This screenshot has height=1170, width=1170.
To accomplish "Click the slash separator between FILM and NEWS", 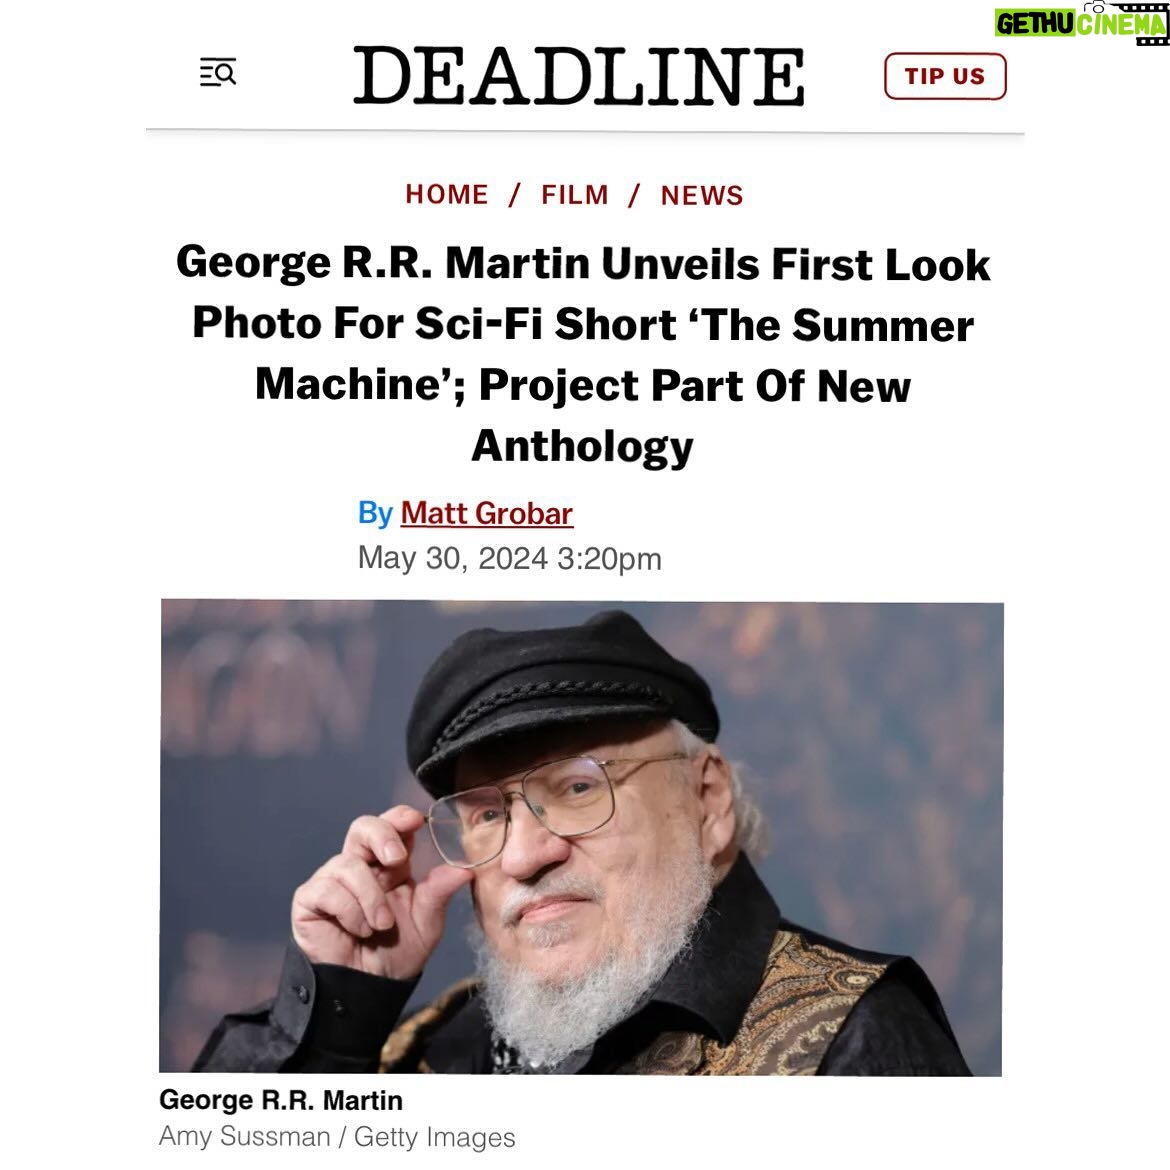I will coord(634,195).
